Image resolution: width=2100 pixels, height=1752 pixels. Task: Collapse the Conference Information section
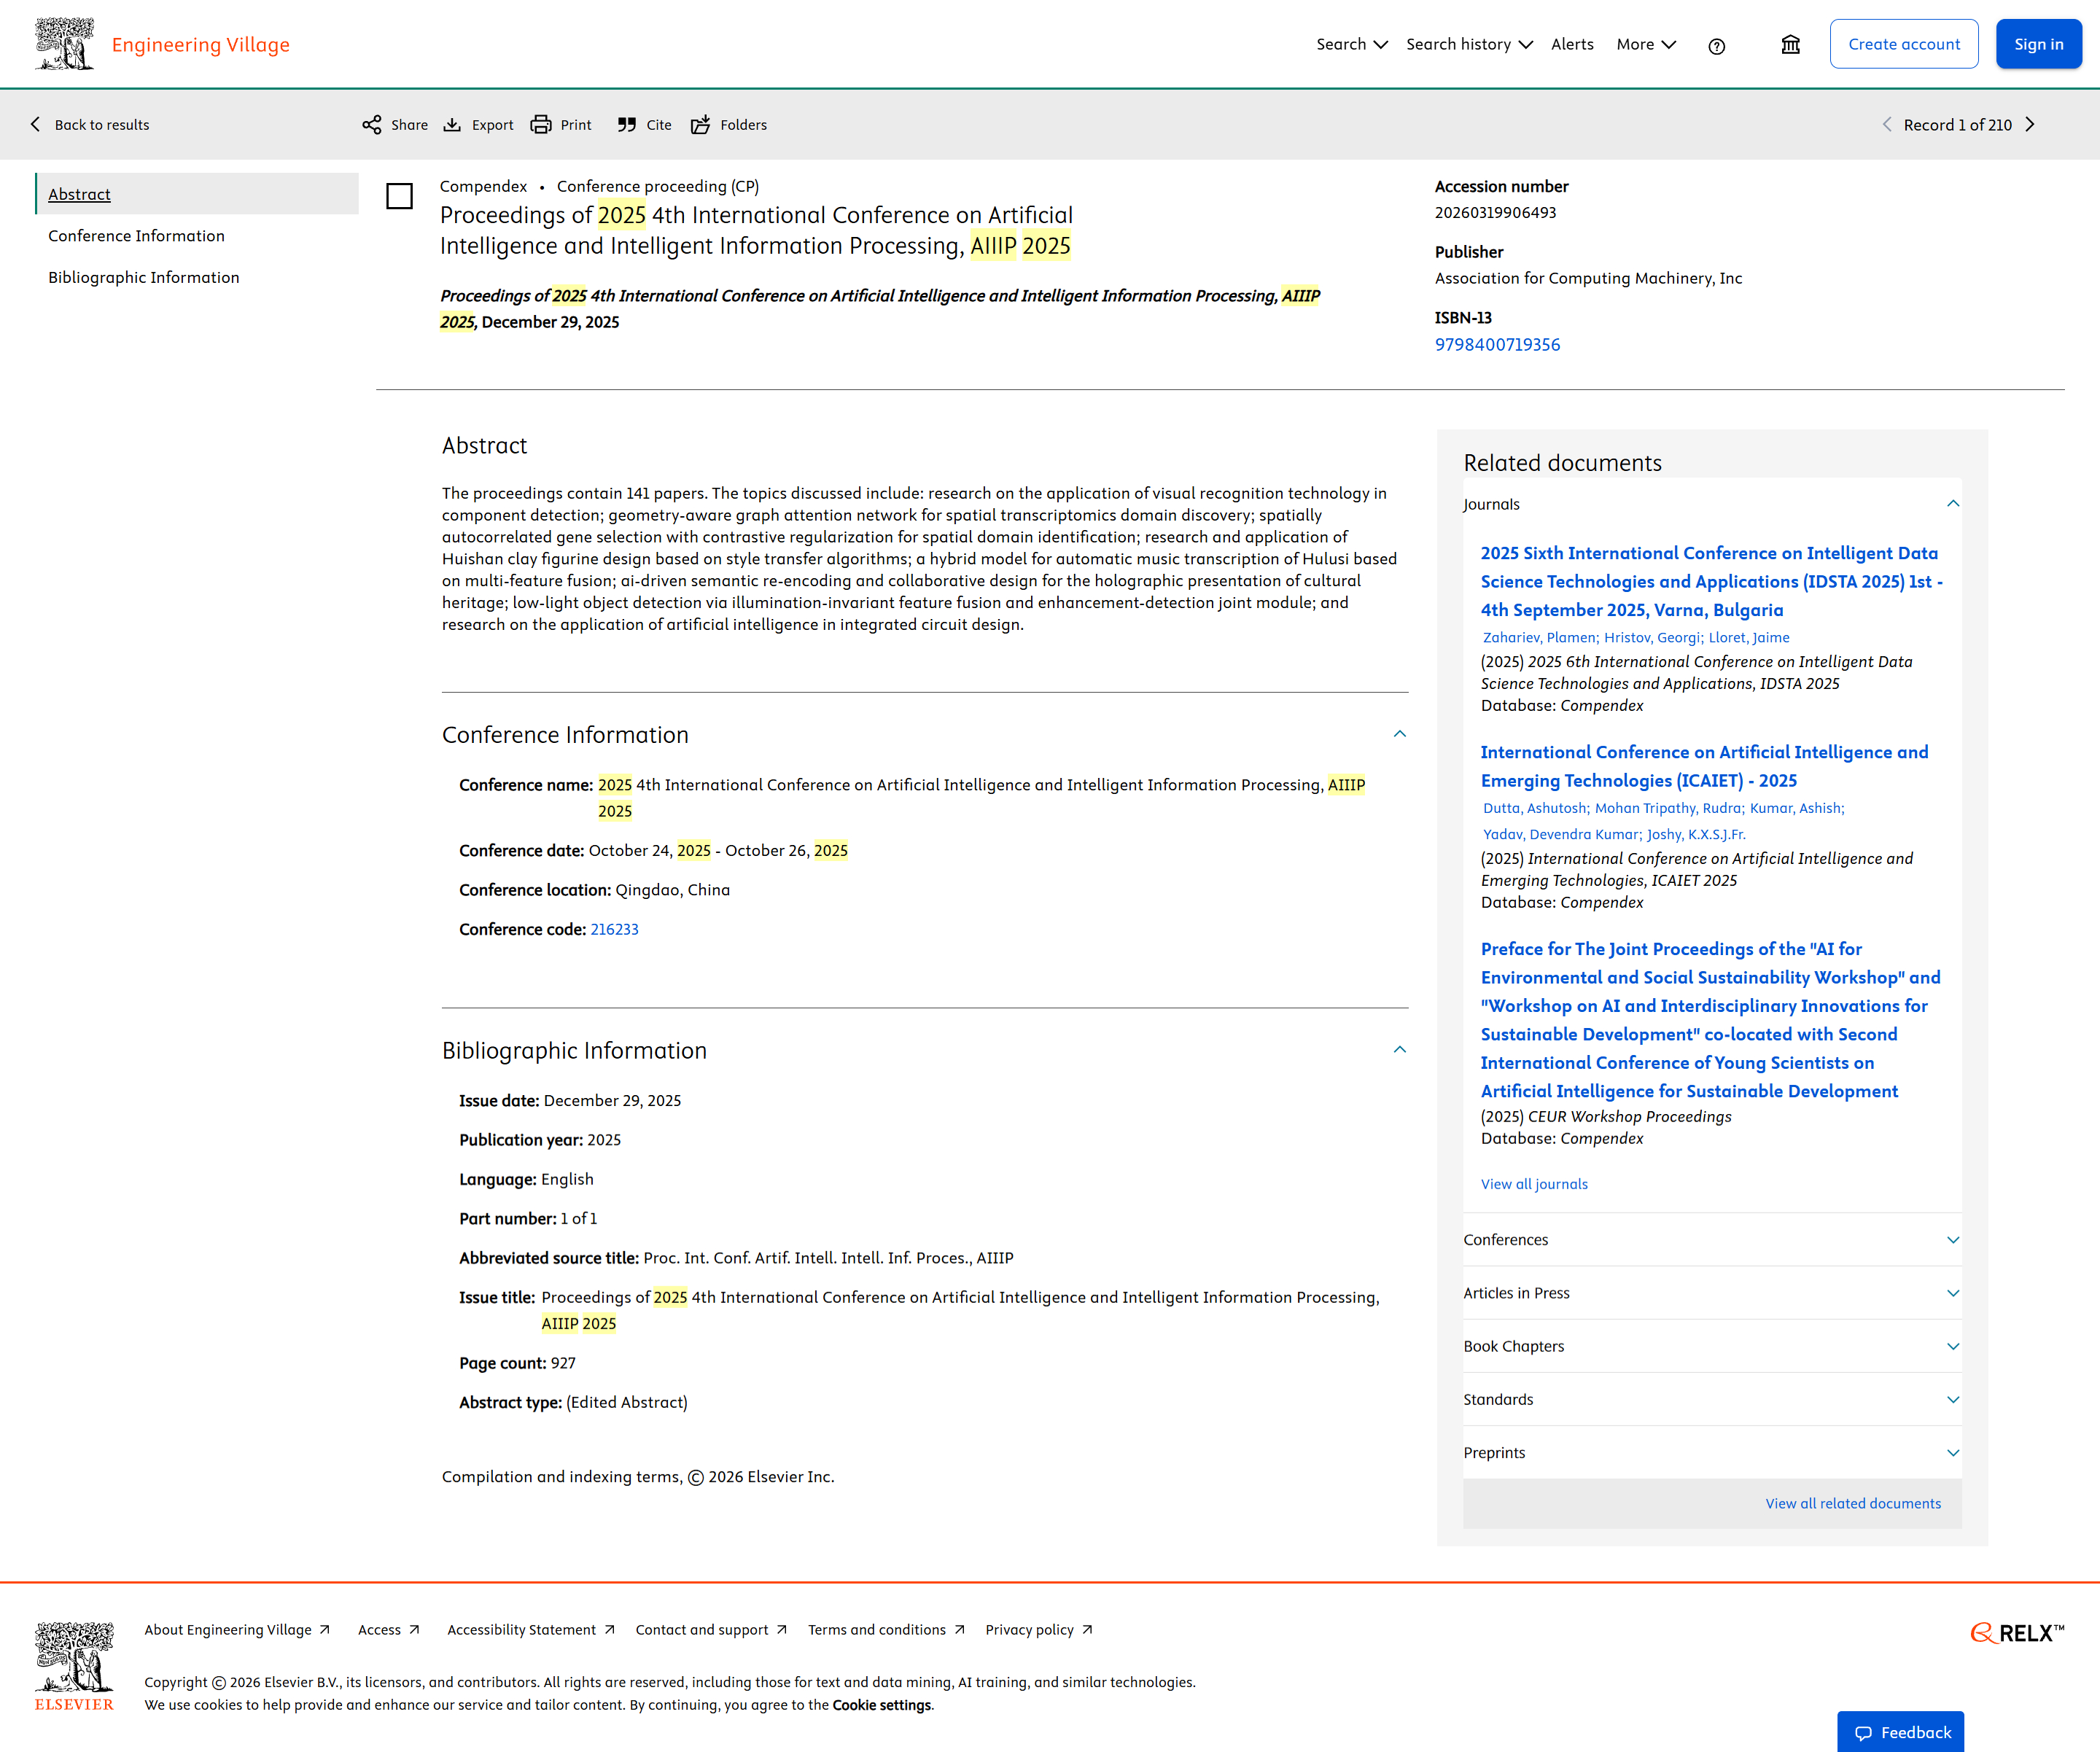tap(1399, 735)
